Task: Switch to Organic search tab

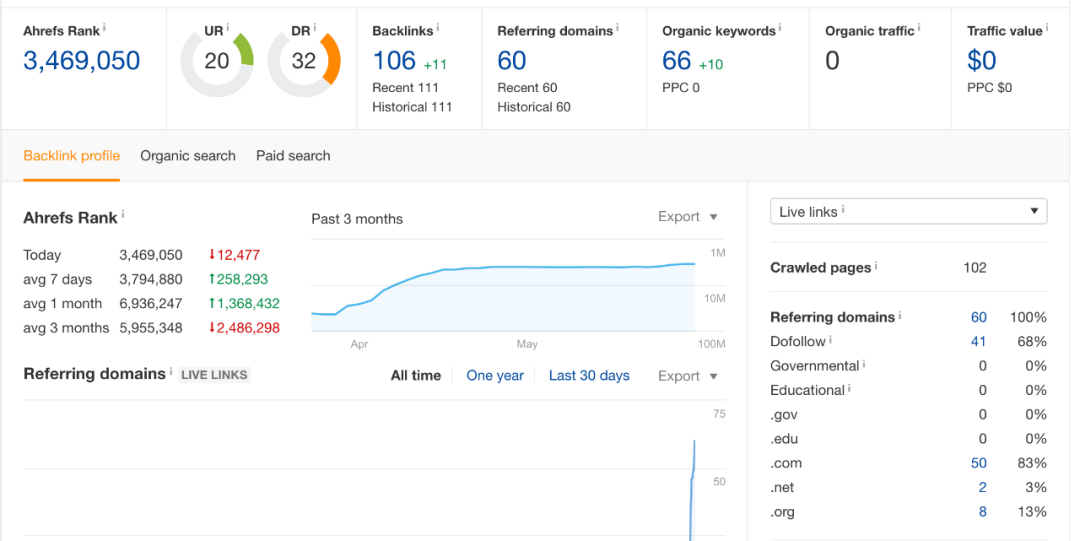Action: coord(188,156)
